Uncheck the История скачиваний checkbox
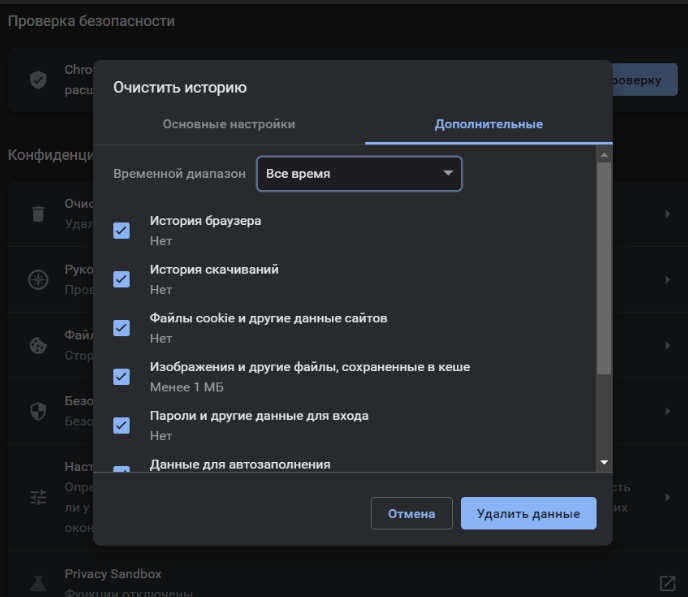Screen dimensions: 688x597 pos(122,279)
